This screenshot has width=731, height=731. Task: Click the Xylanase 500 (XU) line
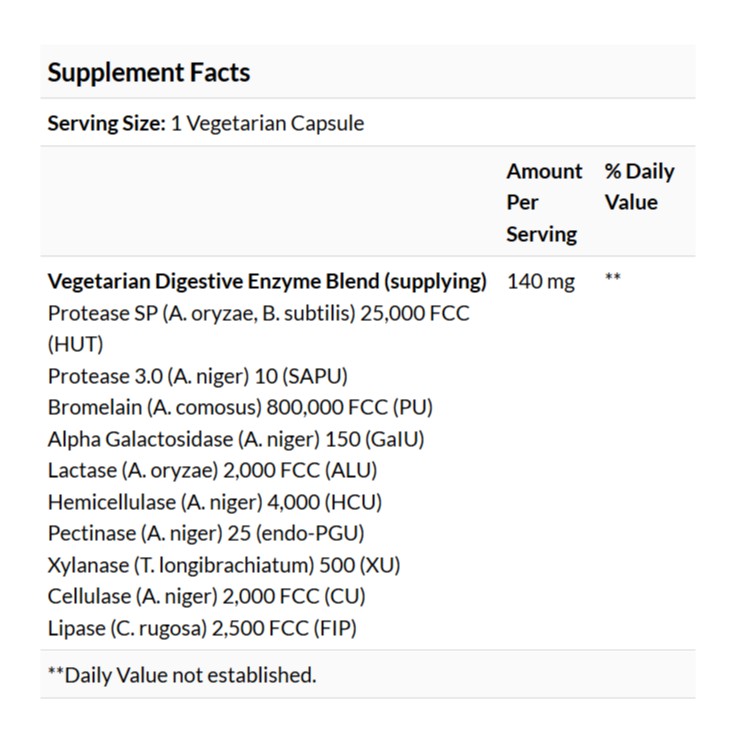coord(224,565)
